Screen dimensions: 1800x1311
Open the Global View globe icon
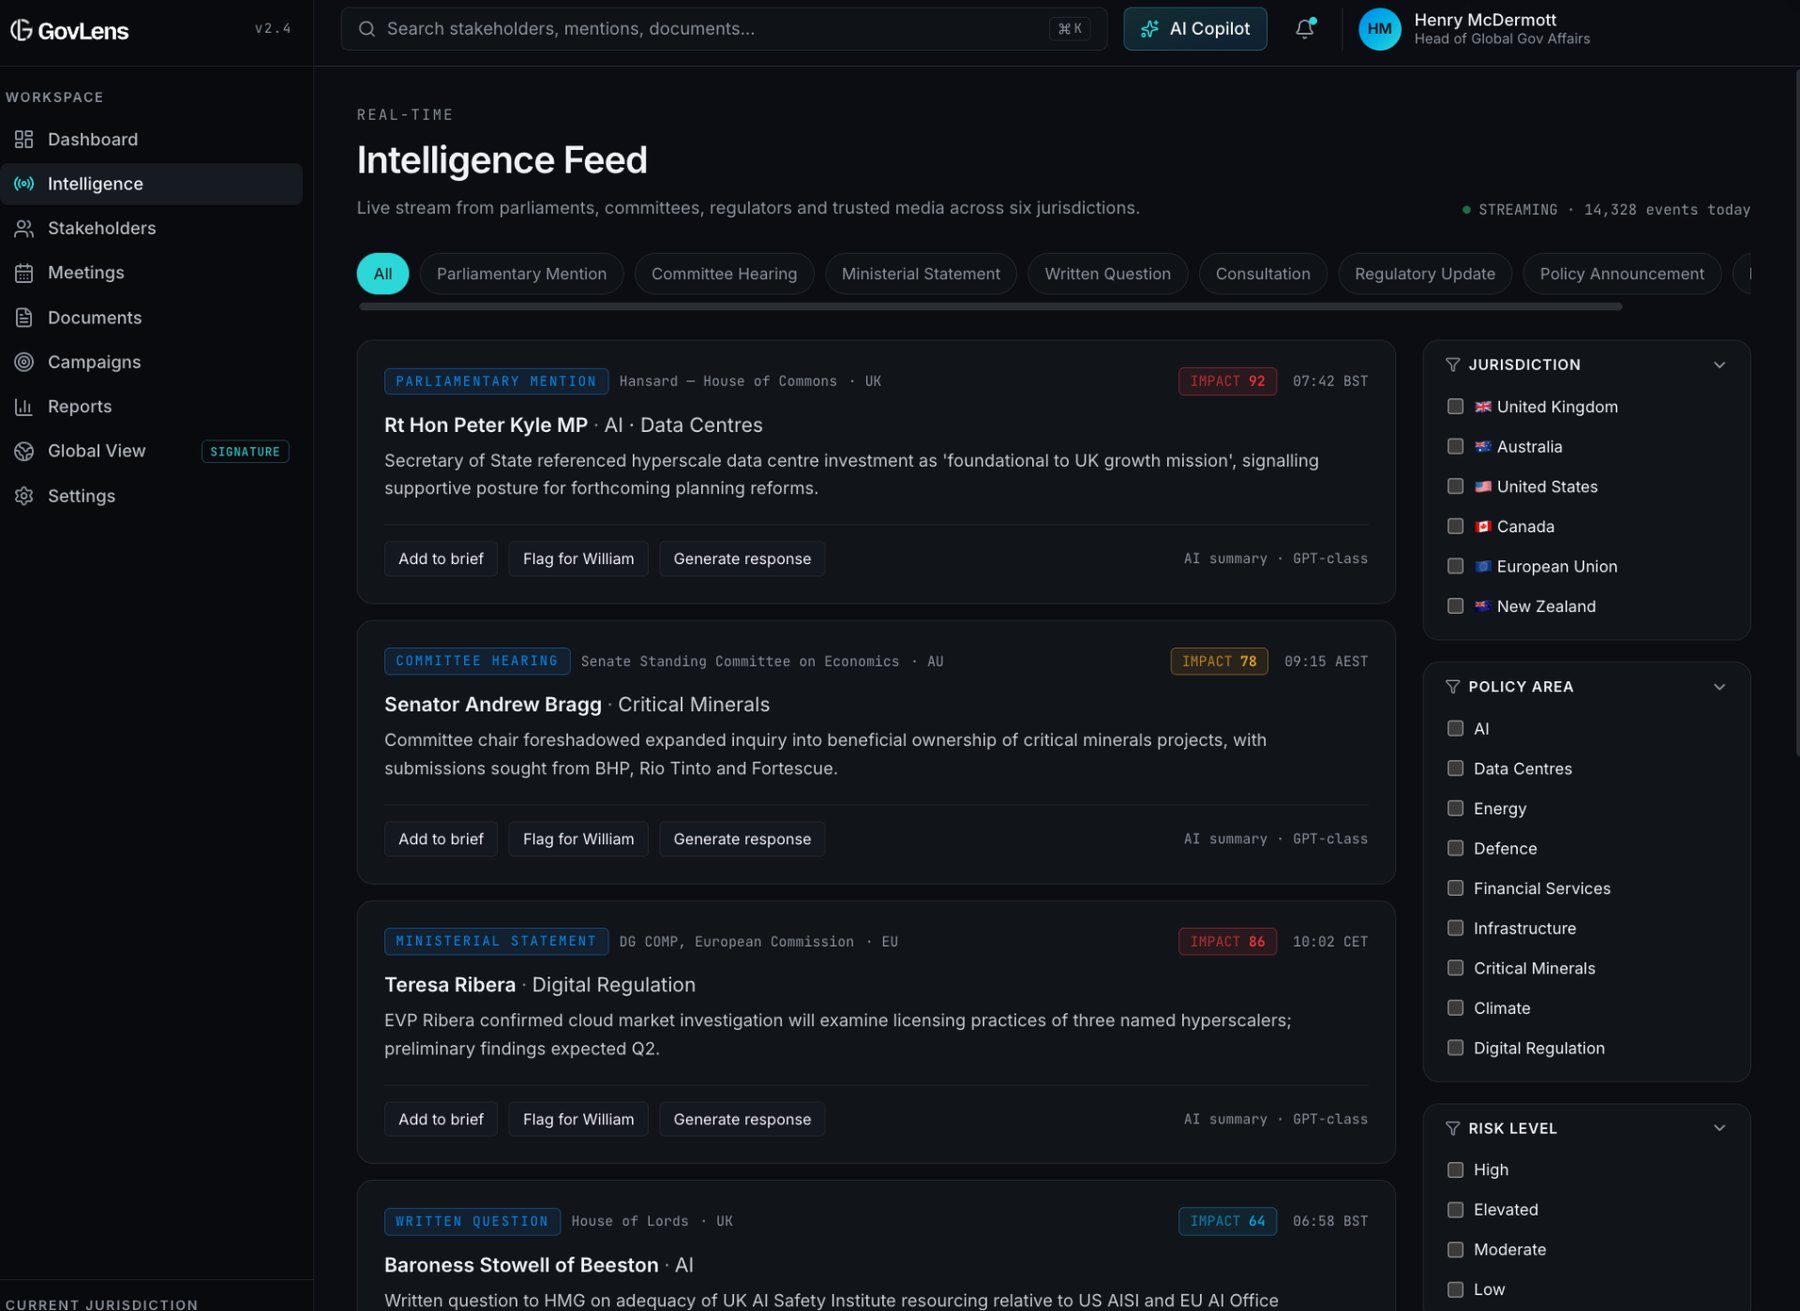click(24, 451)
